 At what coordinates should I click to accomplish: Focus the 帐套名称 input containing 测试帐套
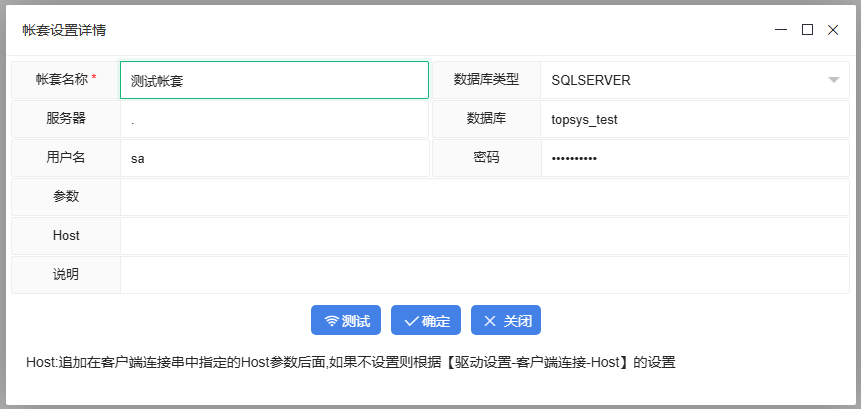(x=274, y=80)
